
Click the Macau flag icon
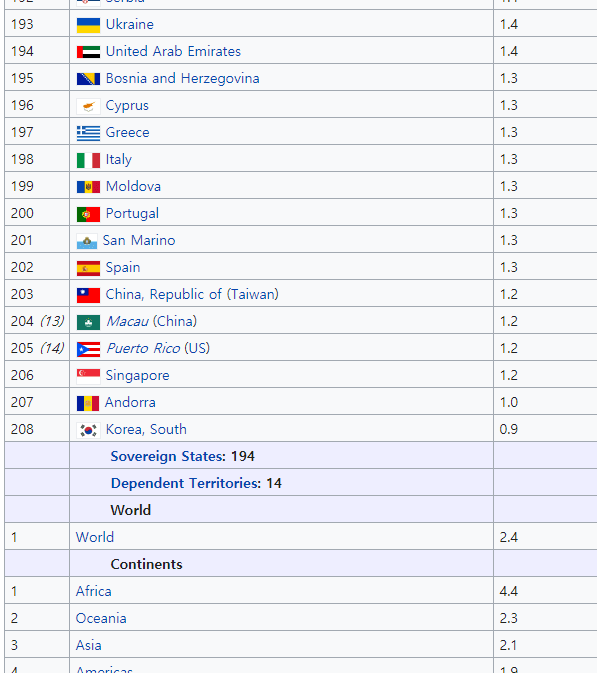(88, 322)
